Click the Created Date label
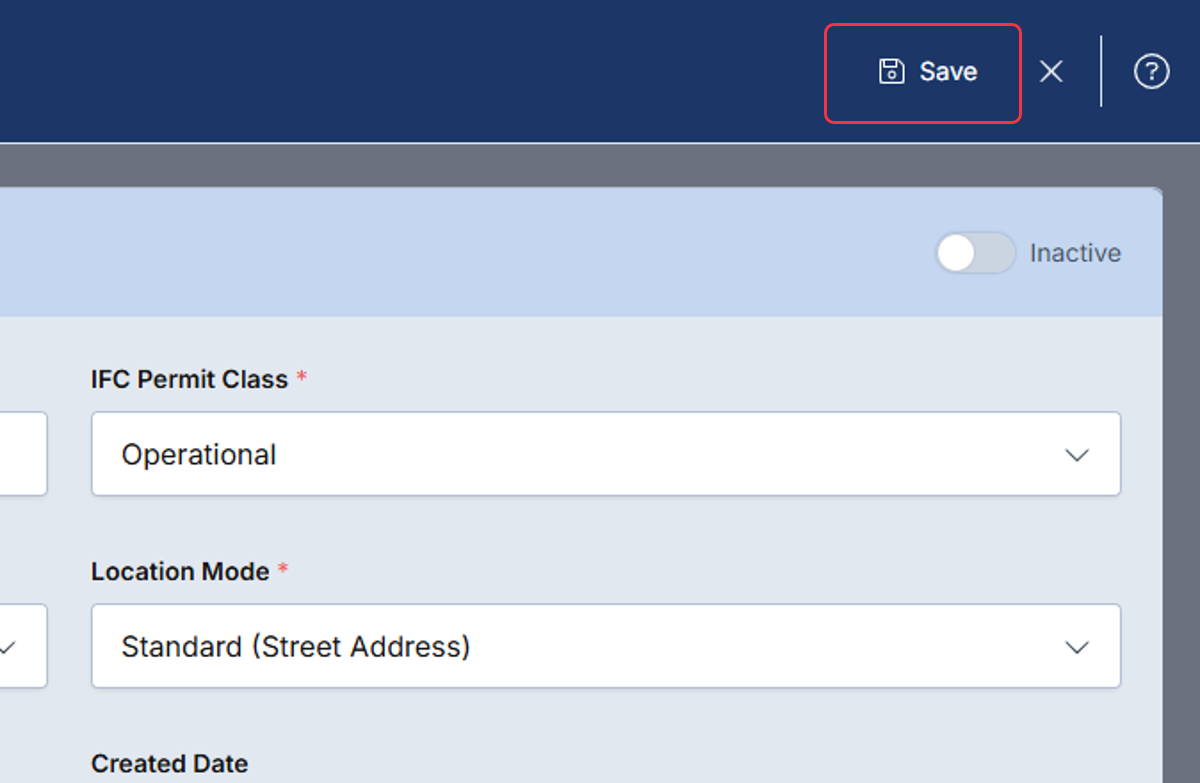The image size is (1200, 783). point(169,764)
